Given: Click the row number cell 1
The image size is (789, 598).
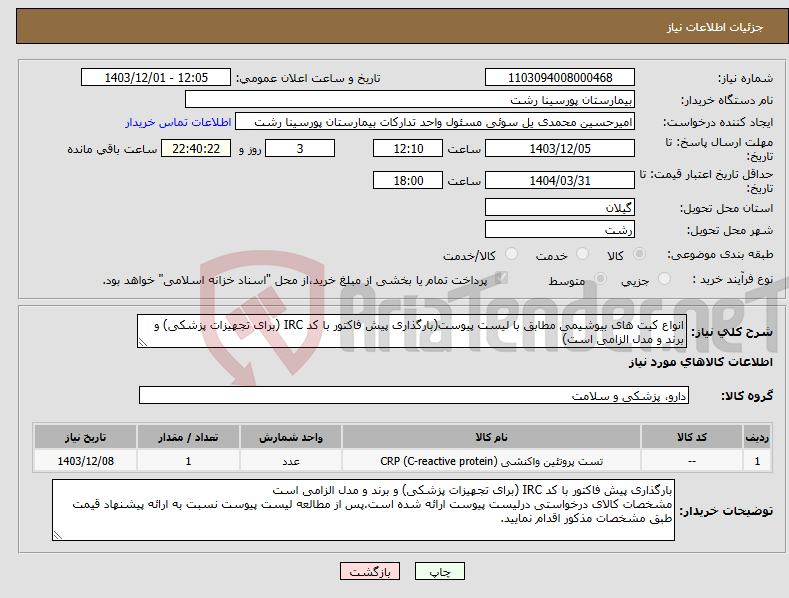Looking at the screenshot, I should [757, 461].
